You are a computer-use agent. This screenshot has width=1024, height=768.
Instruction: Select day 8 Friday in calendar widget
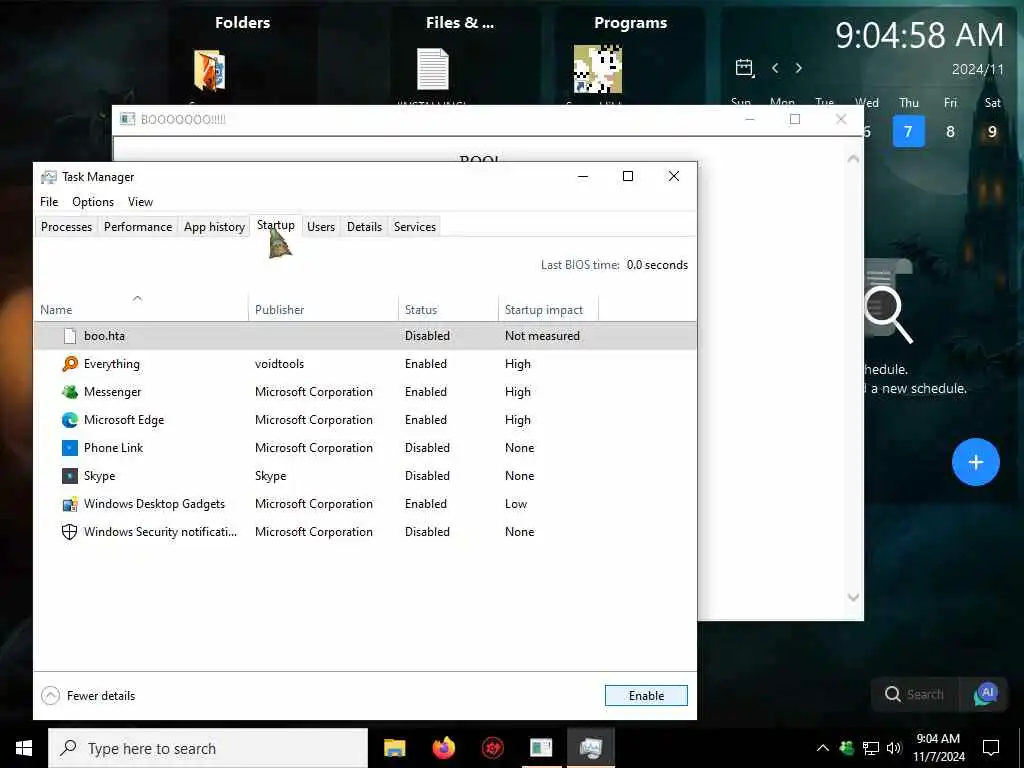click(x=950, y=131)
